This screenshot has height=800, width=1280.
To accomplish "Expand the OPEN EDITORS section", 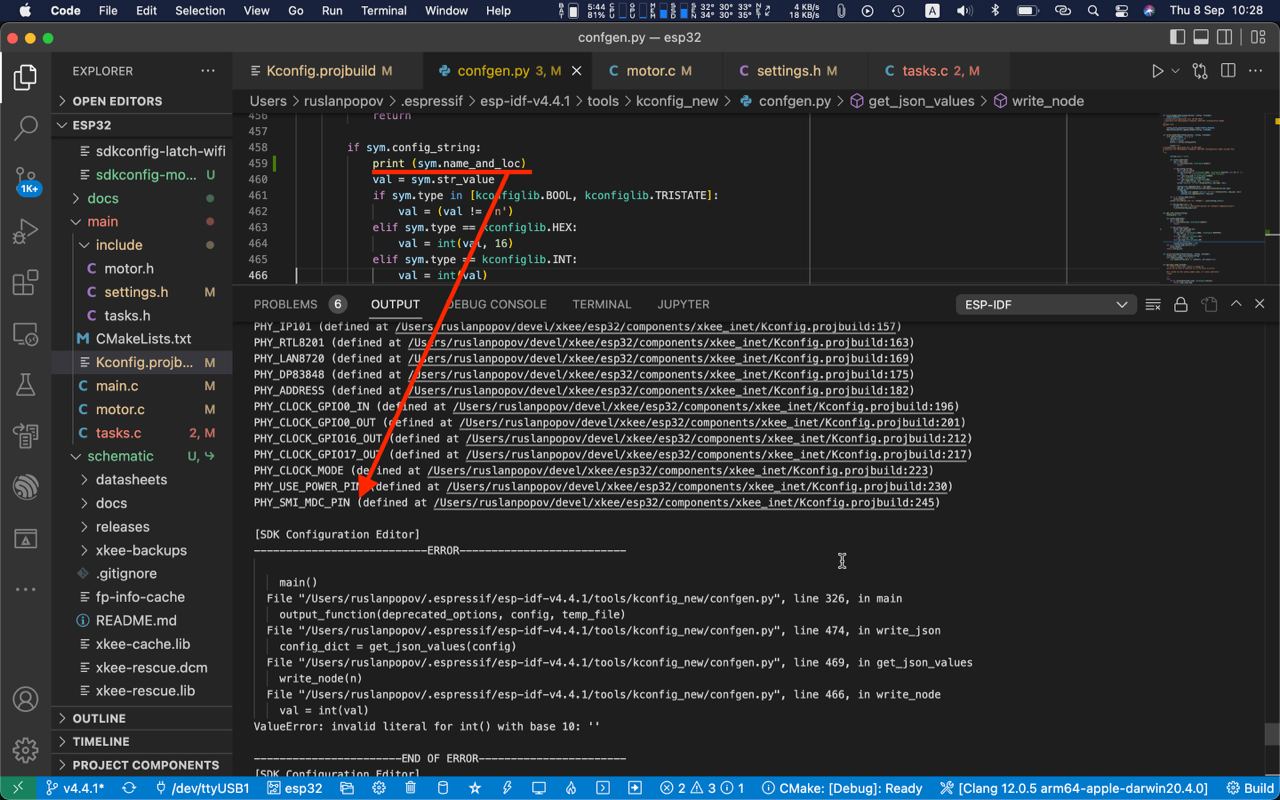I will pos(116,101).
